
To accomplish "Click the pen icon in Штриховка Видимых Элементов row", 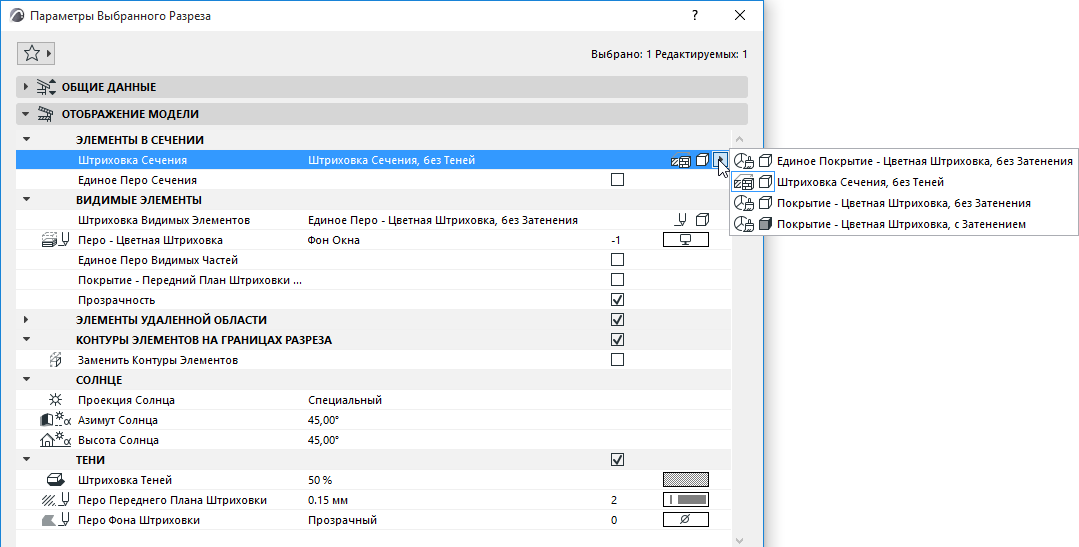I will [x=681, y=220].
